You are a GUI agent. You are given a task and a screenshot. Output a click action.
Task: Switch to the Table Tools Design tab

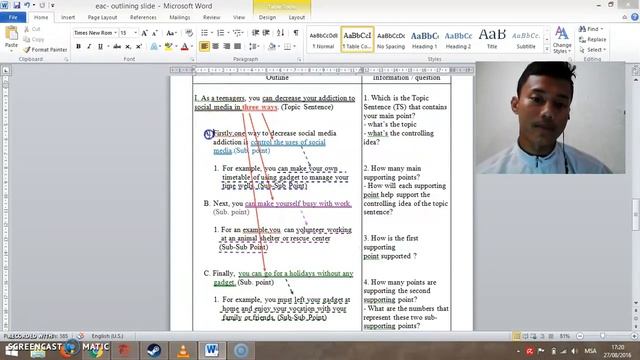point(267,18)
